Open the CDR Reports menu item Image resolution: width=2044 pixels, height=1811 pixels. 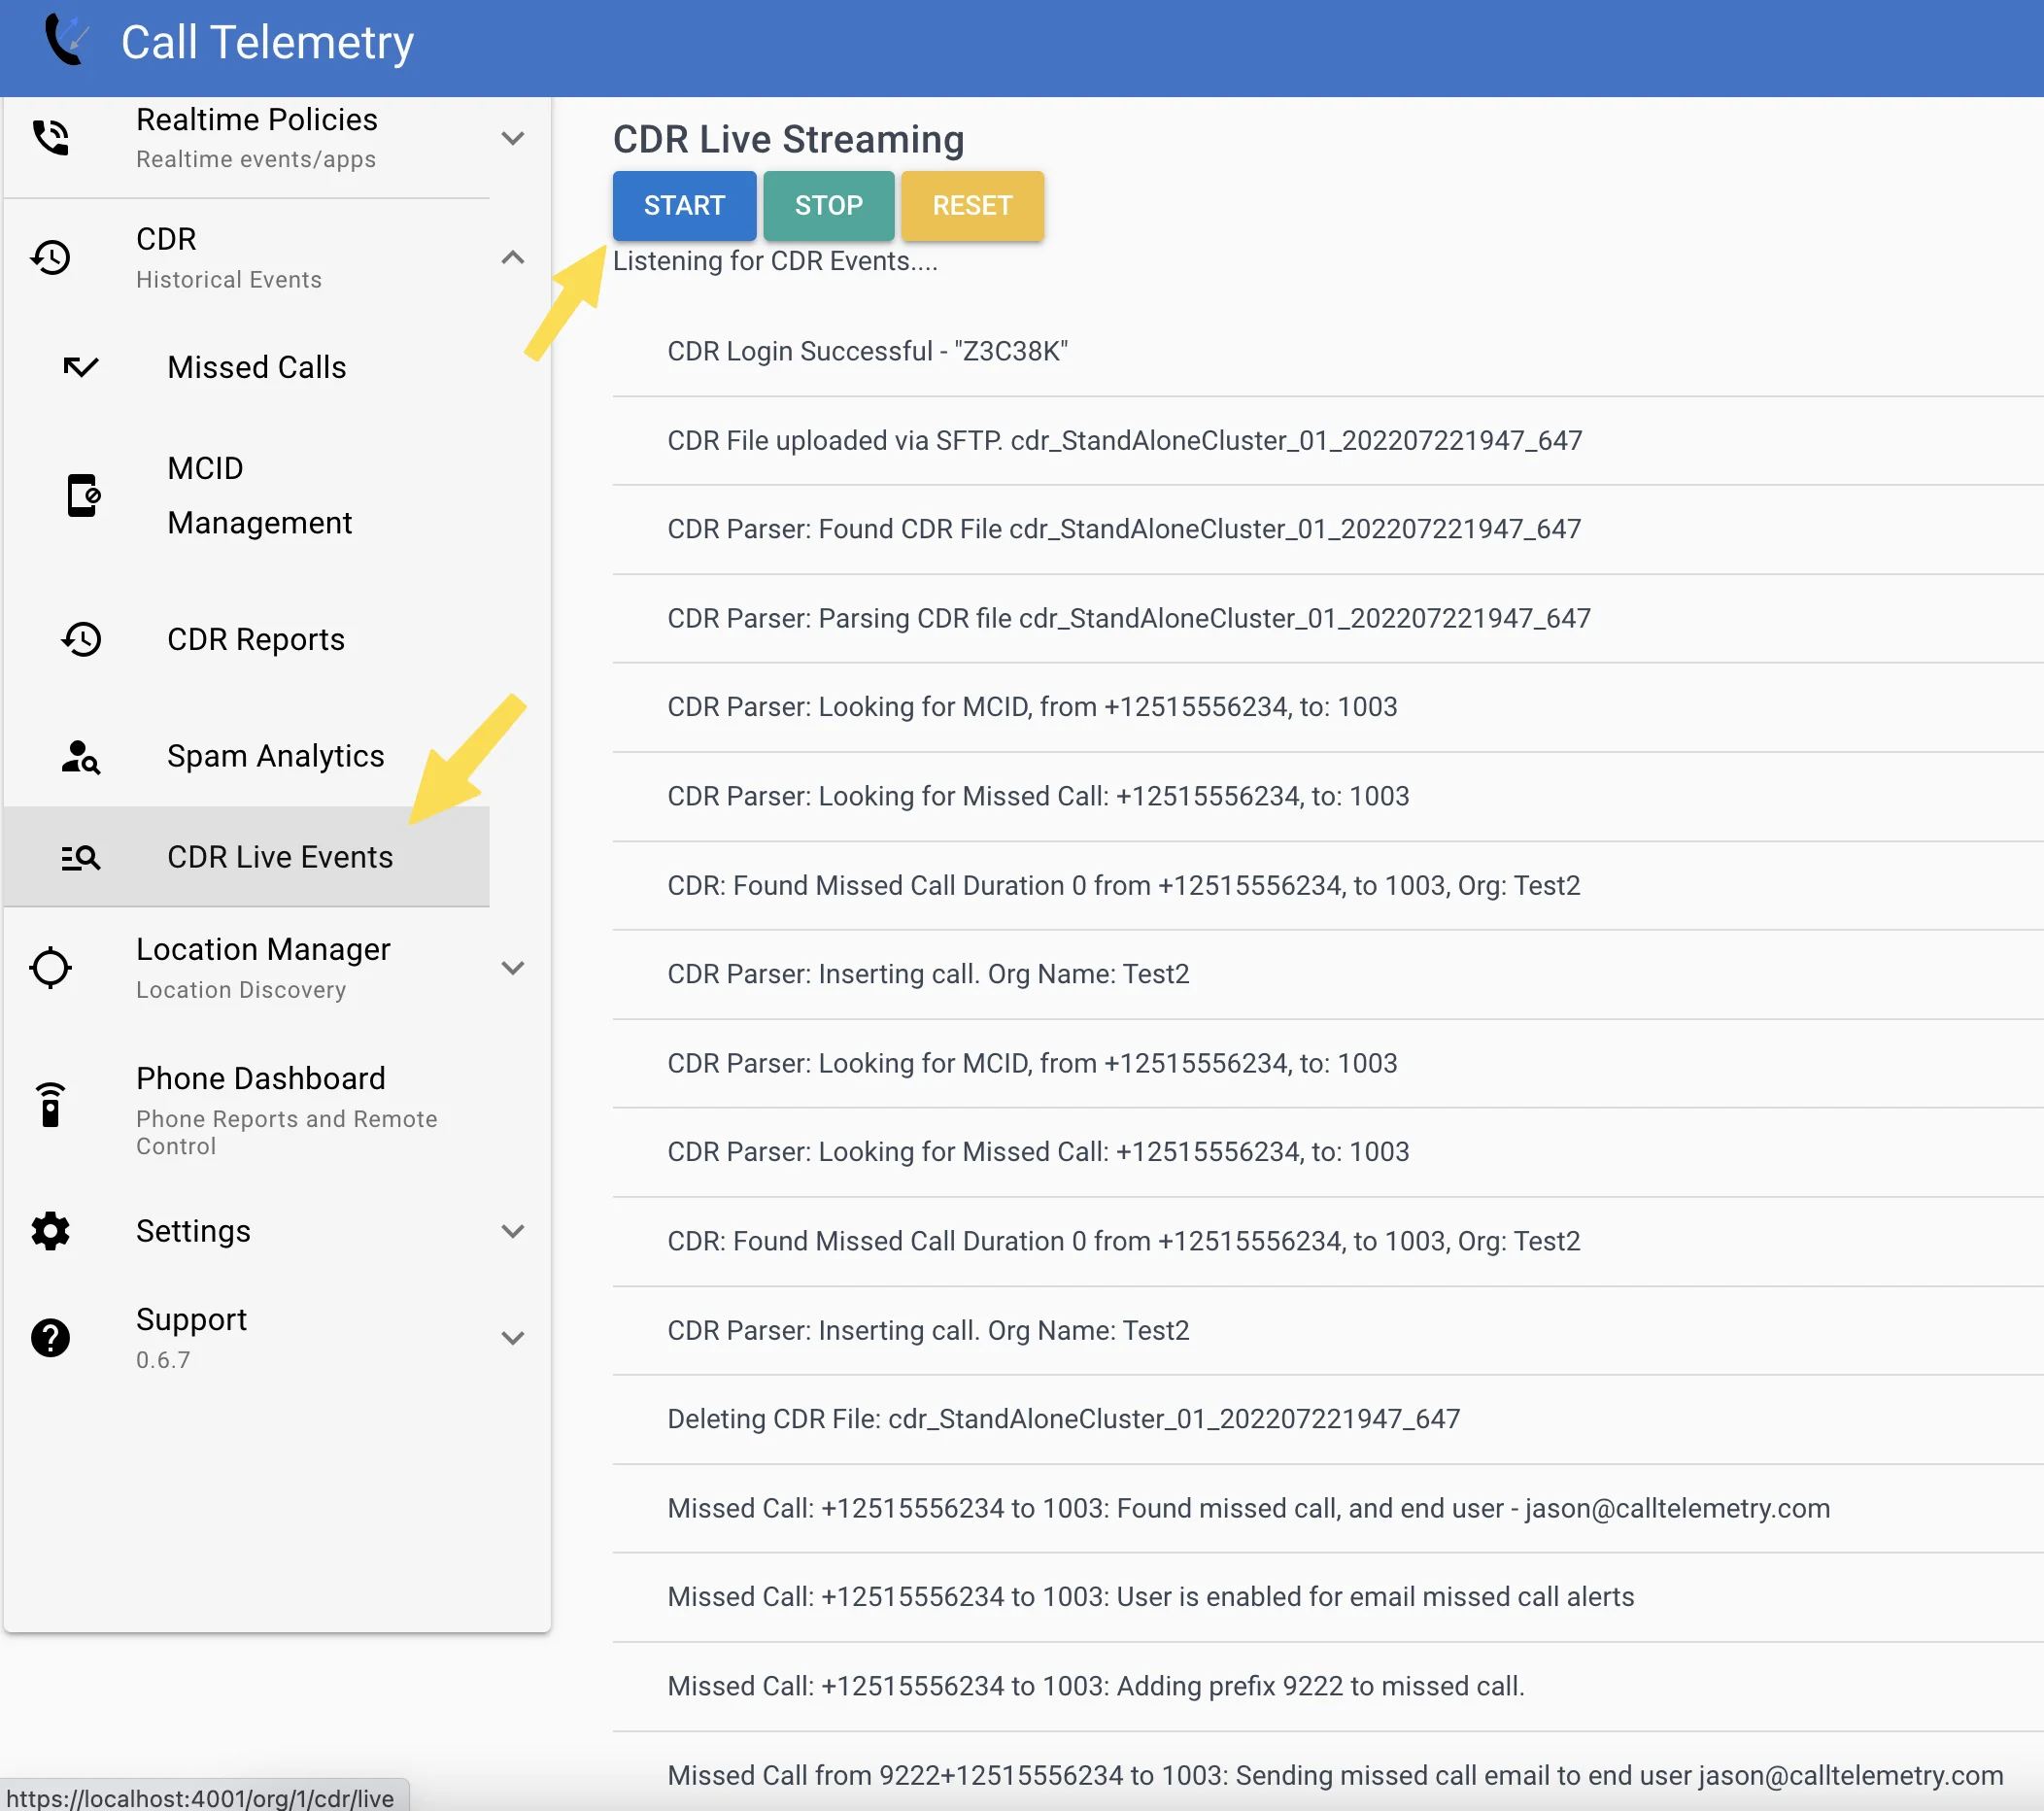pyautogui.click(x=256, y=640)
